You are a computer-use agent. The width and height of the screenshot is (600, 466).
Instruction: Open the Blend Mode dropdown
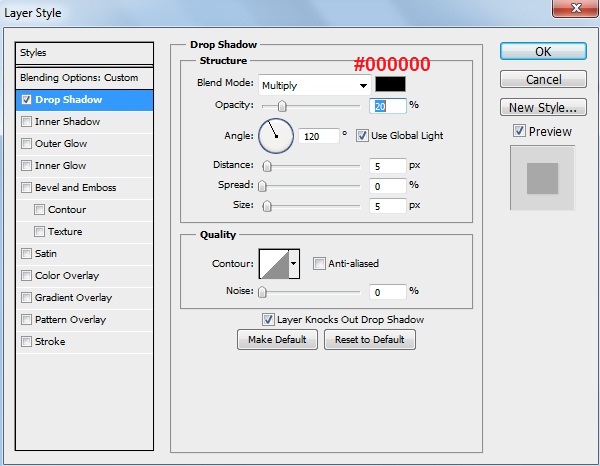pos(315,86)
